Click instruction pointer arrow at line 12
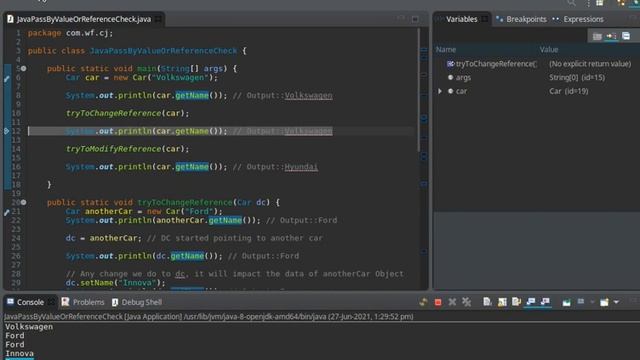640x360 pixels. tap(7, 131)
